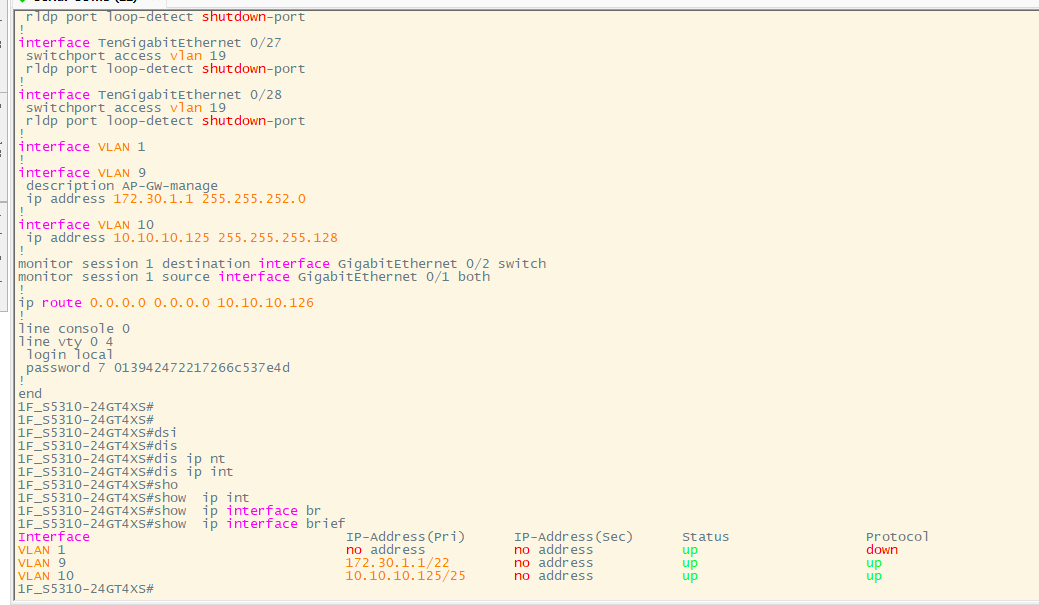This screenshot has width=1039, height=605.
Task: Click the 'IP-Address(Pri)' column header
Action: coord(405,537)
